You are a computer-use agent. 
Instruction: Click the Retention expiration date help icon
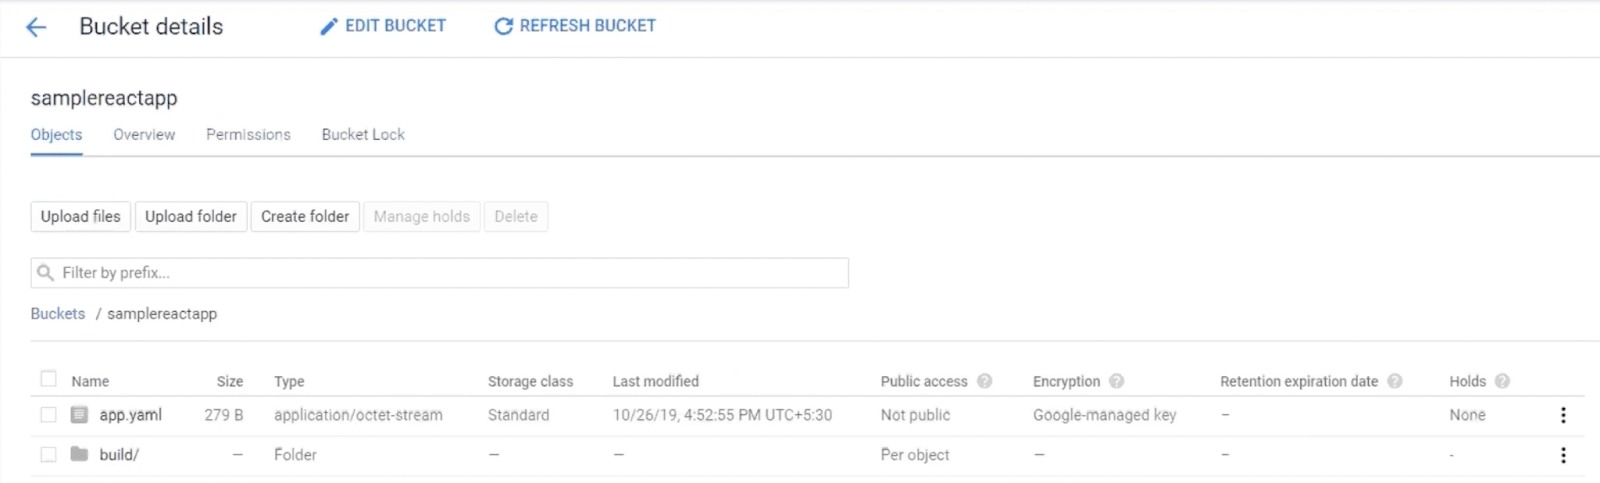tap(1395, 381)
